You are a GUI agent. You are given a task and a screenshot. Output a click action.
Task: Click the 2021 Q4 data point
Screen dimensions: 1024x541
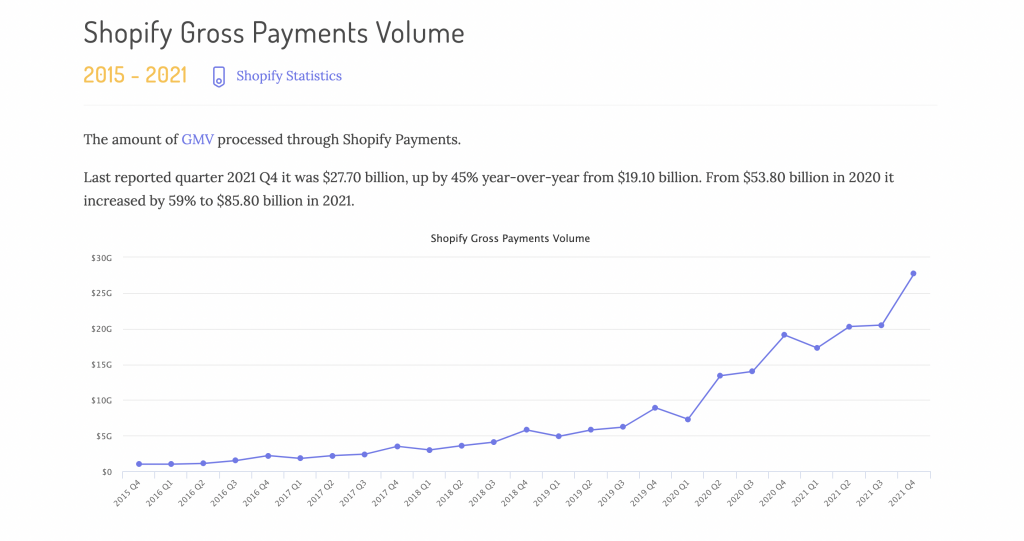click(x=913, y=274)
